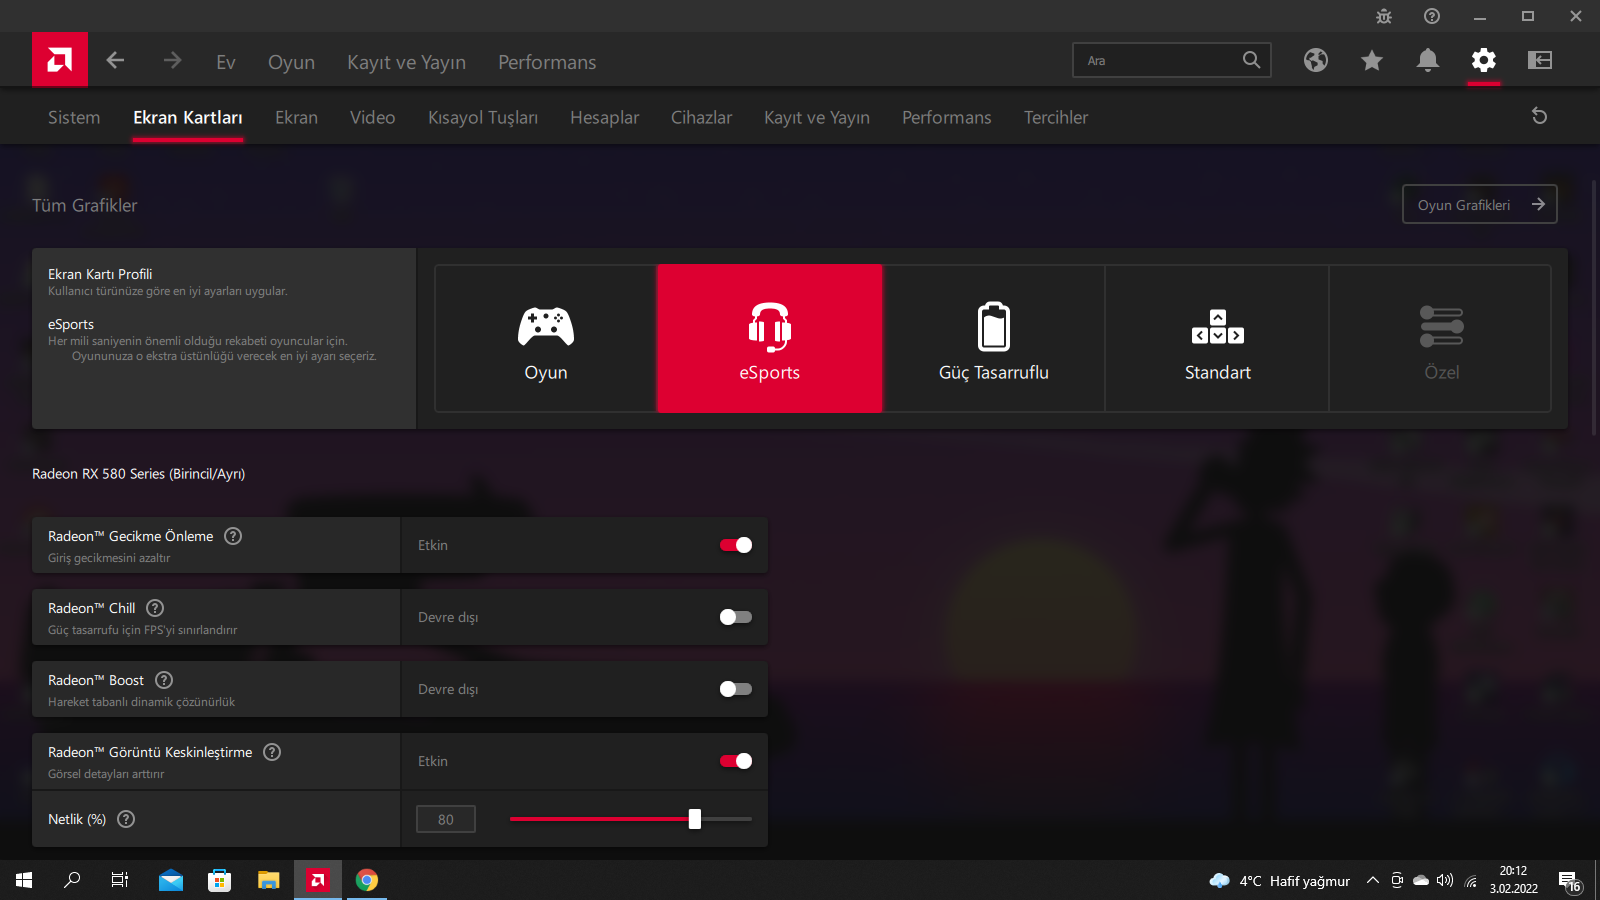Screen dimensions: 1600x900
Task: Click the AMD Radeon logo home icon
Action: pyautogui.click(x=60, y=60)
